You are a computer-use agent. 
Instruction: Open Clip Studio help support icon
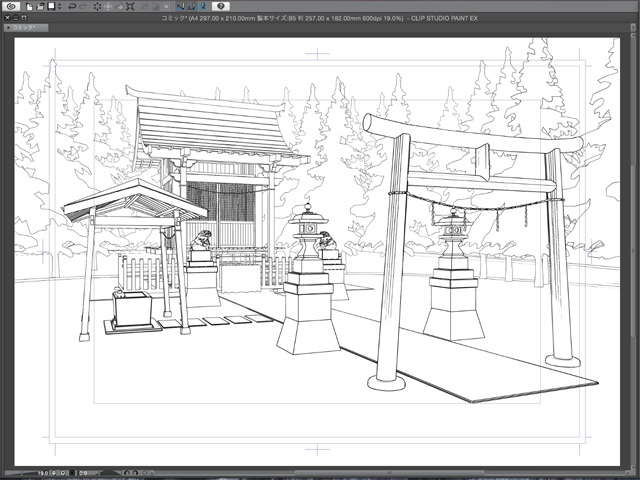(221, 6)
